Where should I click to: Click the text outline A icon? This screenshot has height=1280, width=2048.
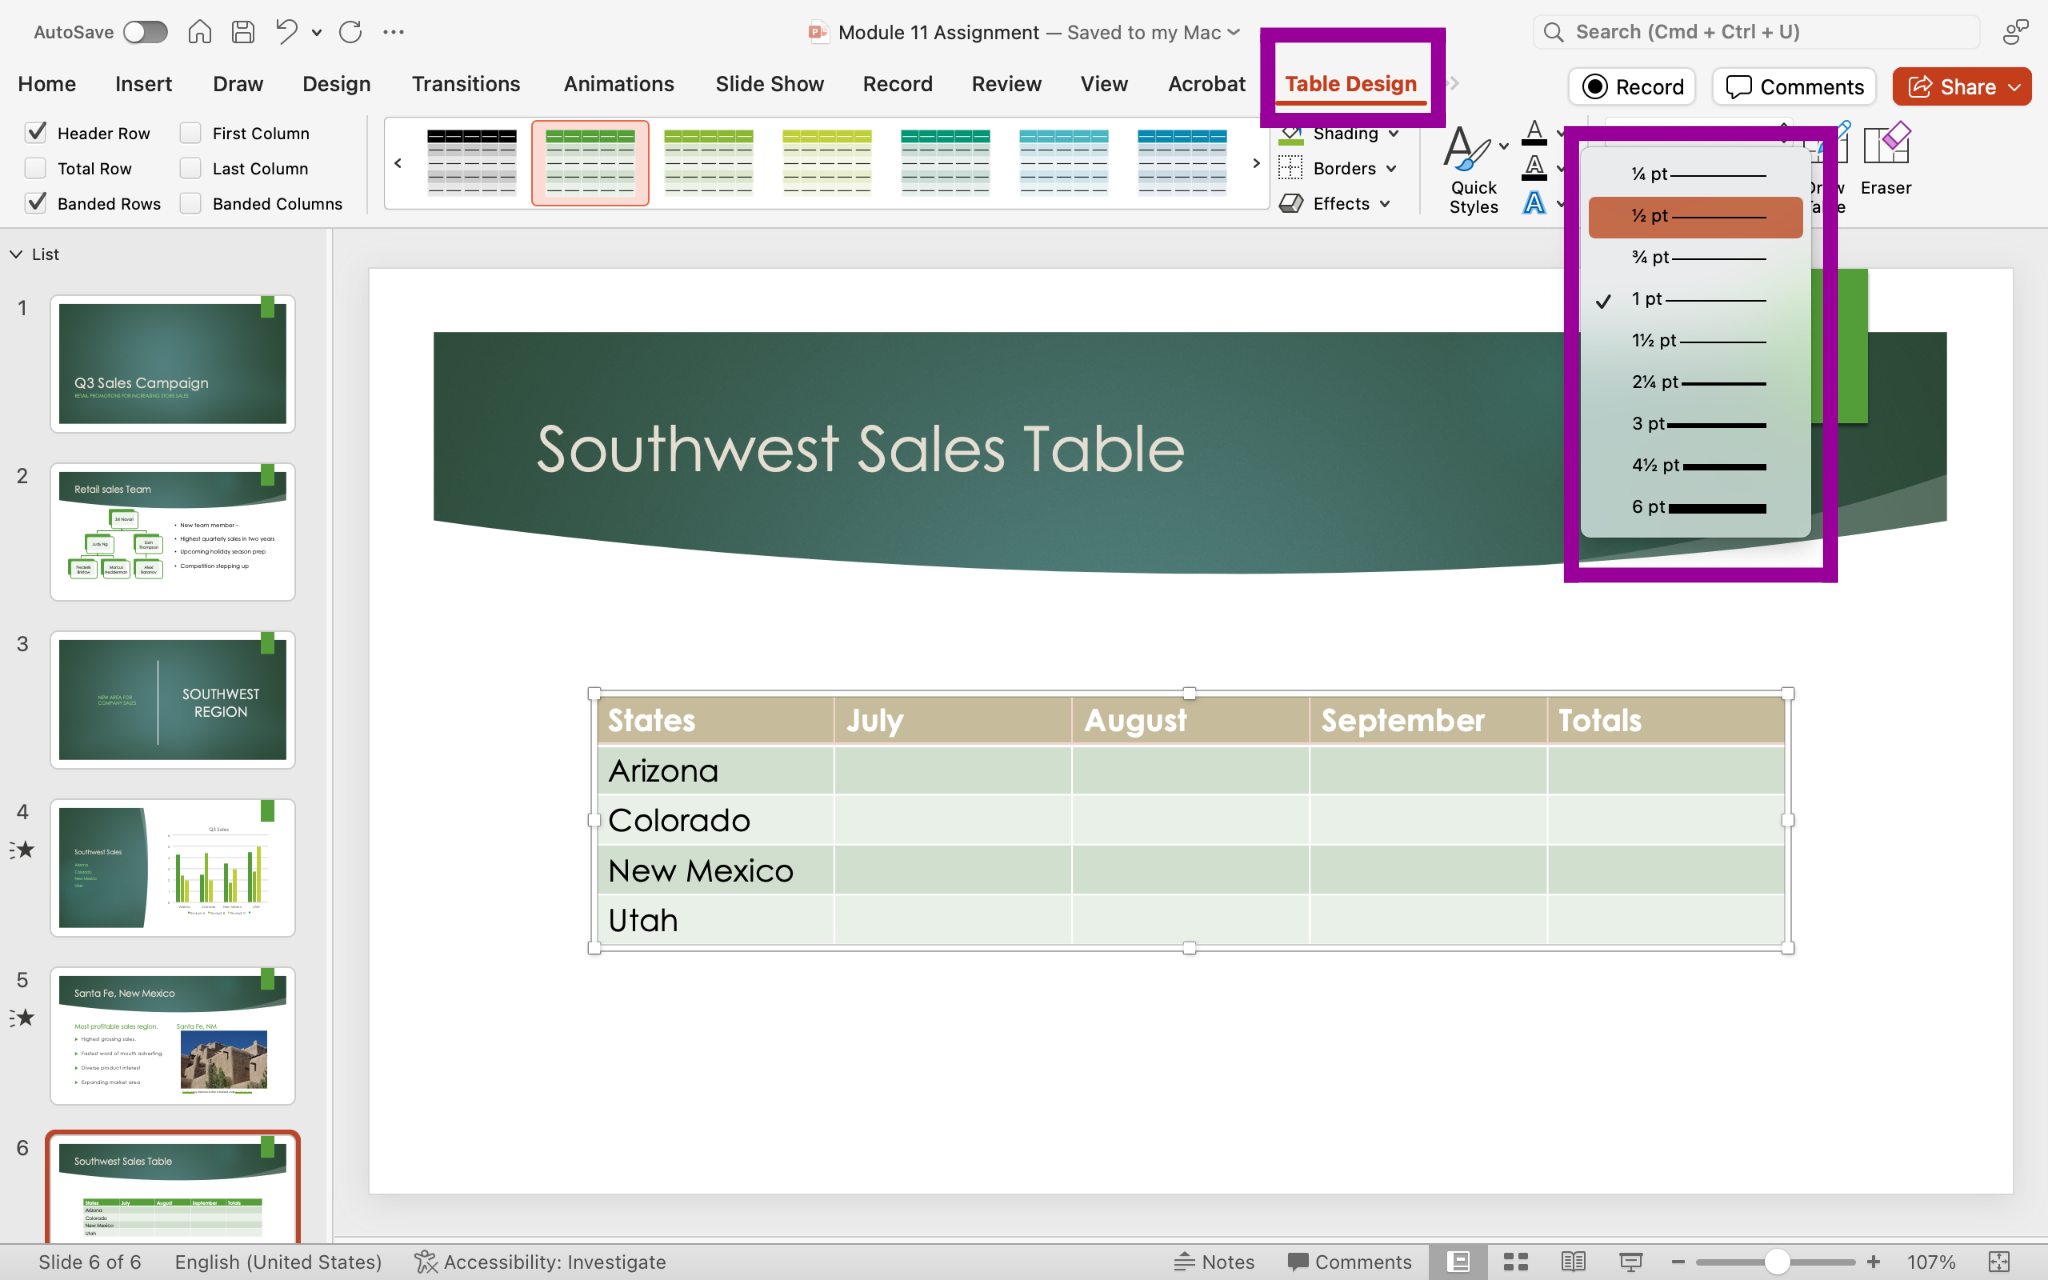click(x=1534, y=168)
